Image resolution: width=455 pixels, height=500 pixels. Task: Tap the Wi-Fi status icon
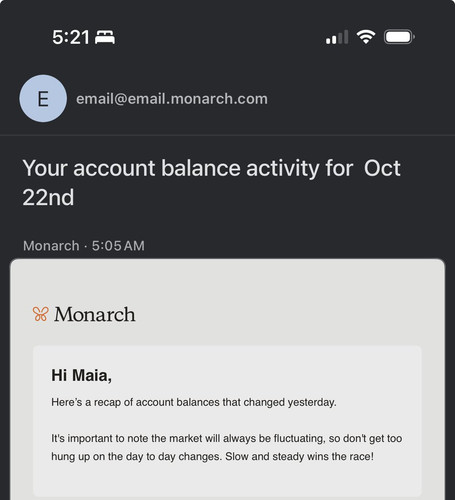point(366,37)
